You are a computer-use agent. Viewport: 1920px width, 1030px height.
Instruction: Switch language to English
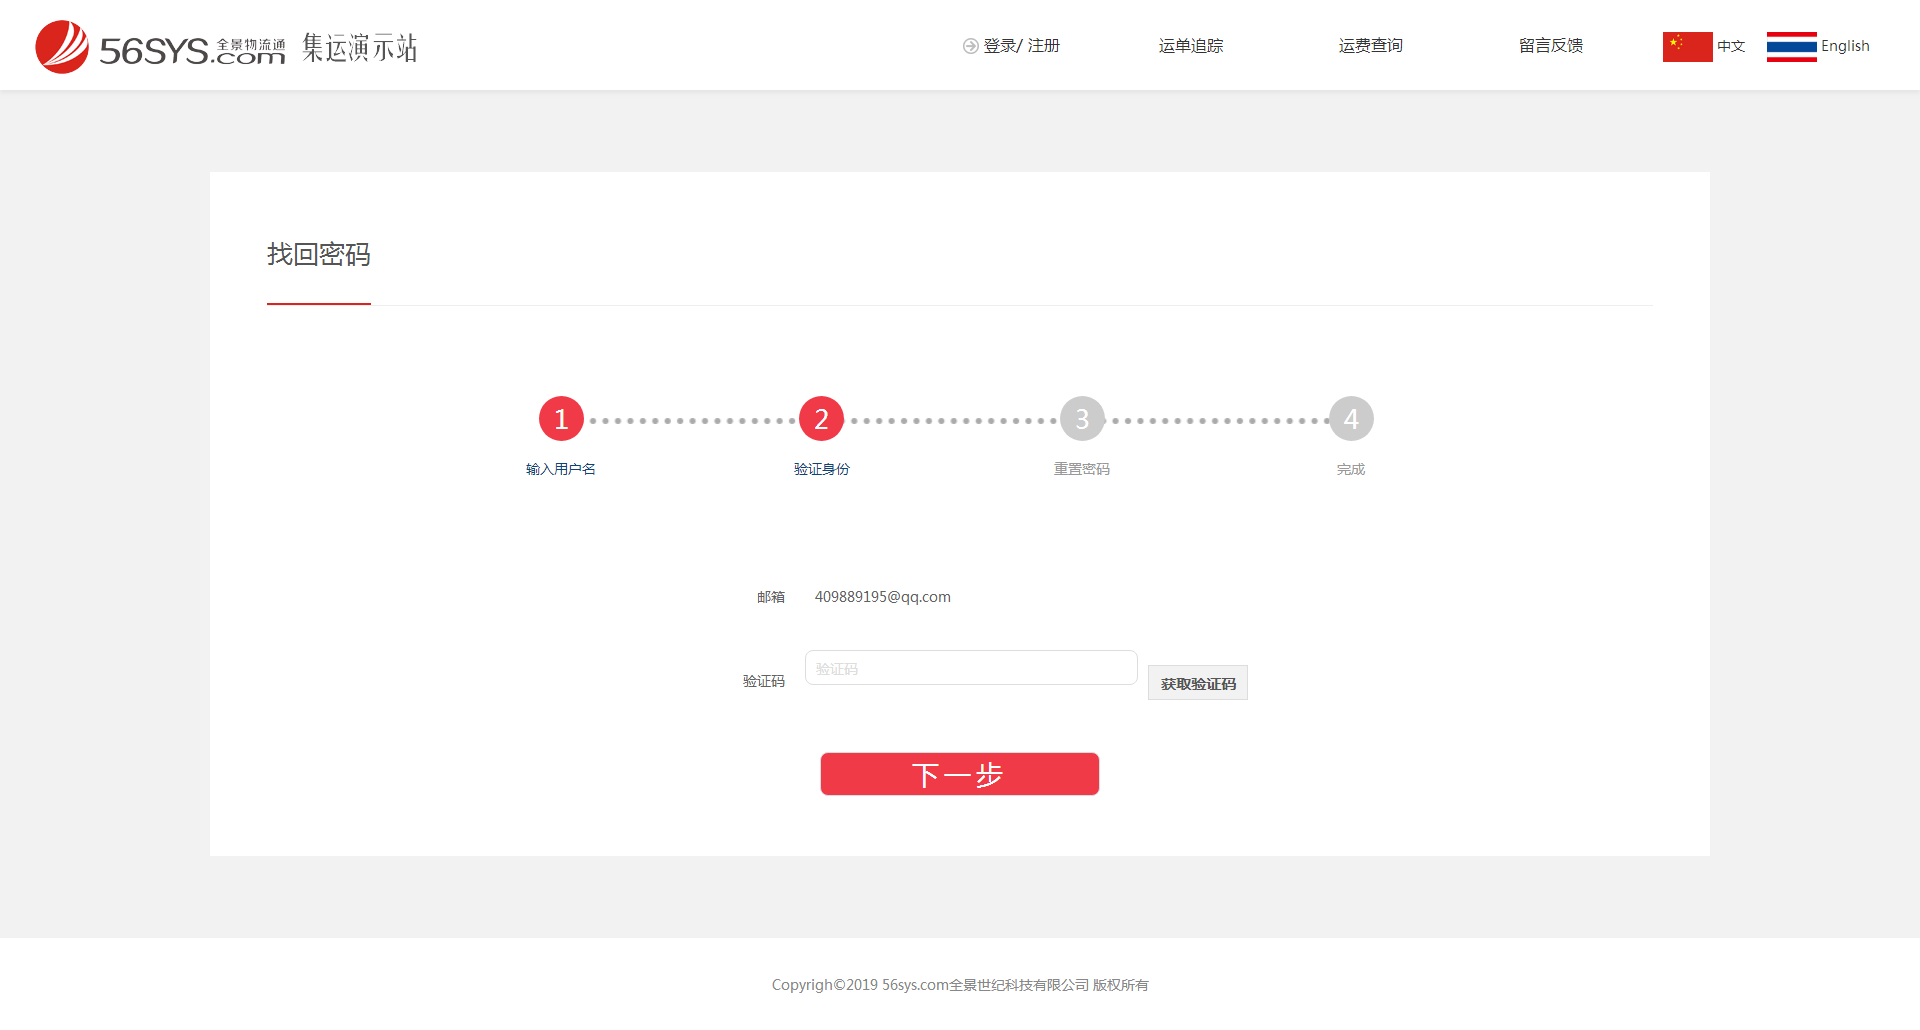tap(1845, 46)
